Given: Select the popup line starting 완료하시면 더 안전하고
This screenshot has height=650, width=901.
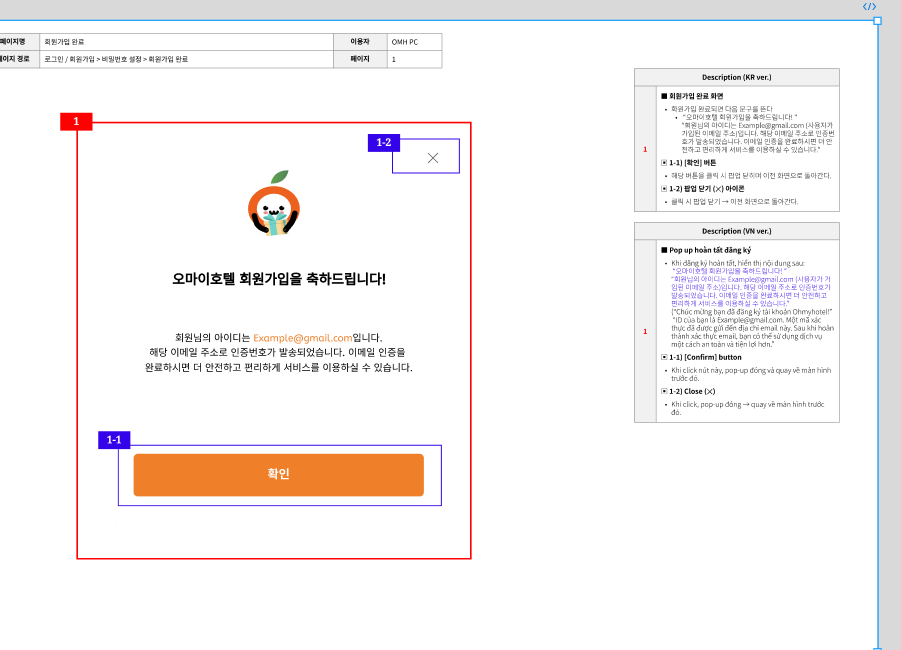Looking at the screenshot, I should point(279,367).
